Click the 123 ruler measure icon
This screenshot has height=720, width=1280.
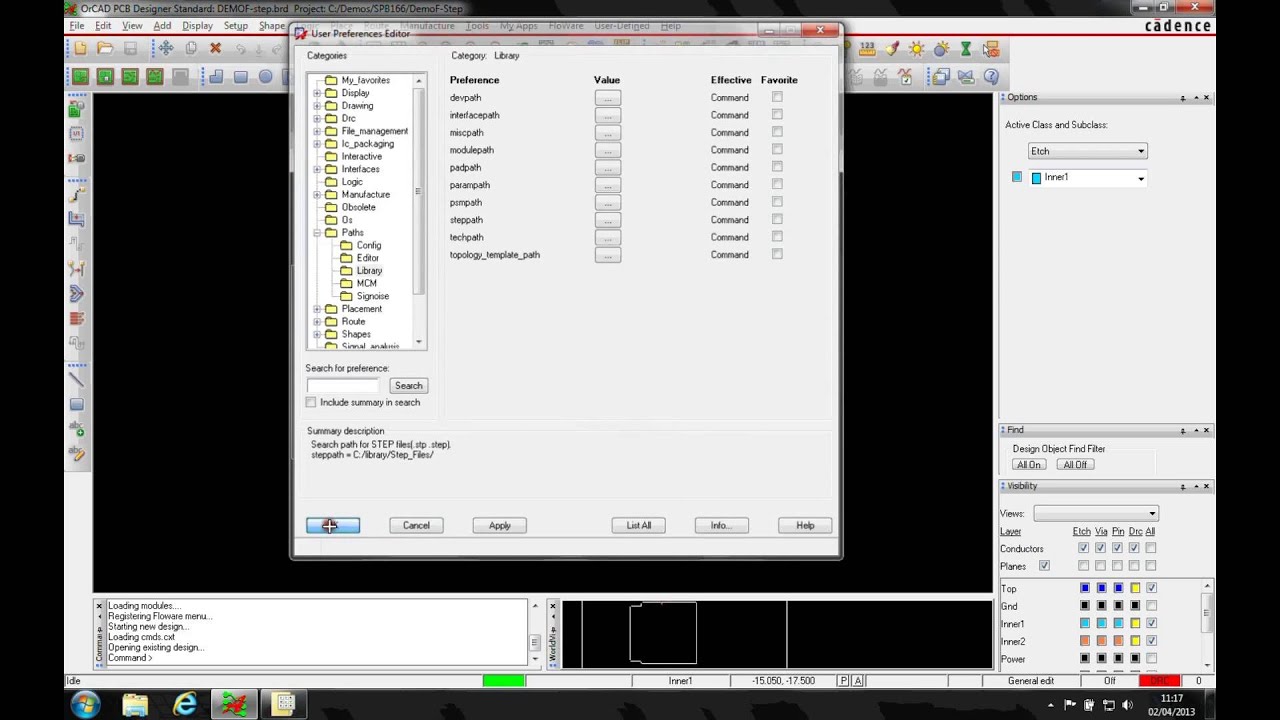point(867,48)
